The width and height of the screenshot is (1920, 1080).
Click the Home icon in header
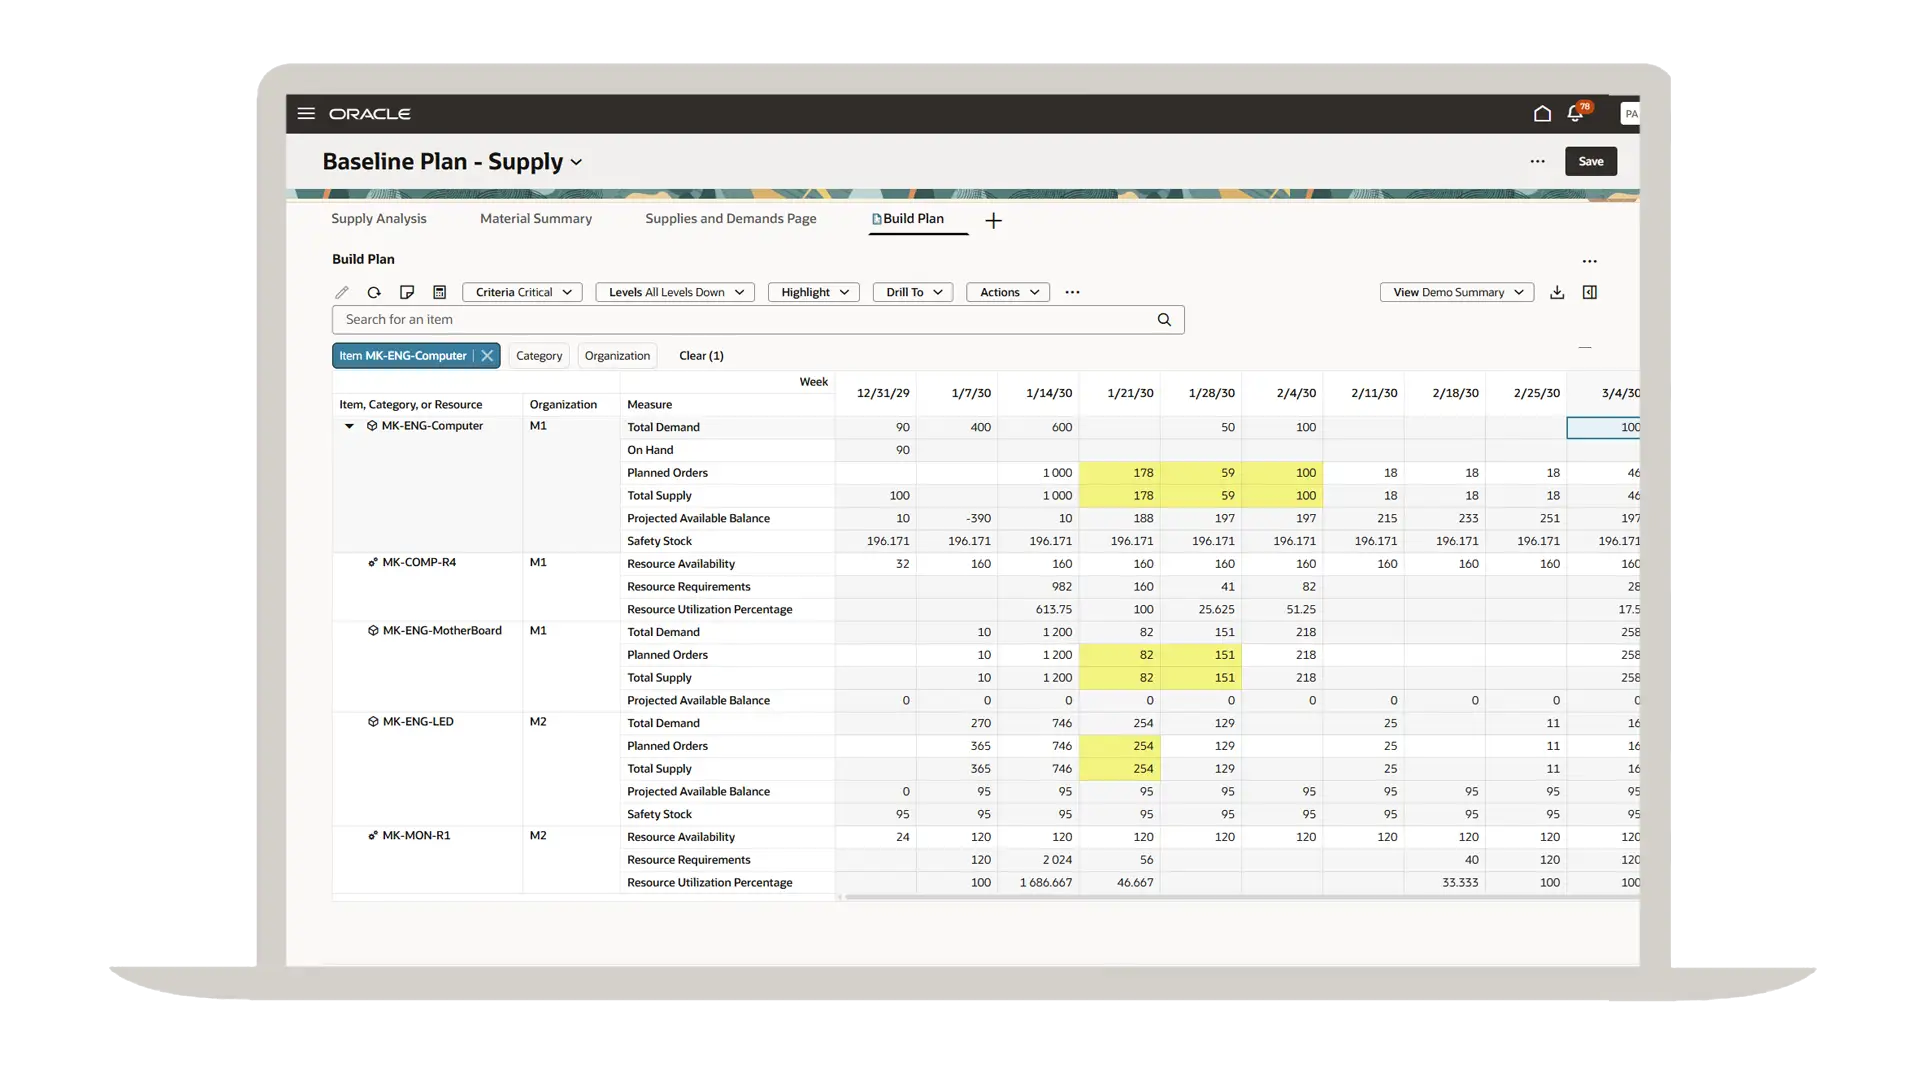(1542, 114)
